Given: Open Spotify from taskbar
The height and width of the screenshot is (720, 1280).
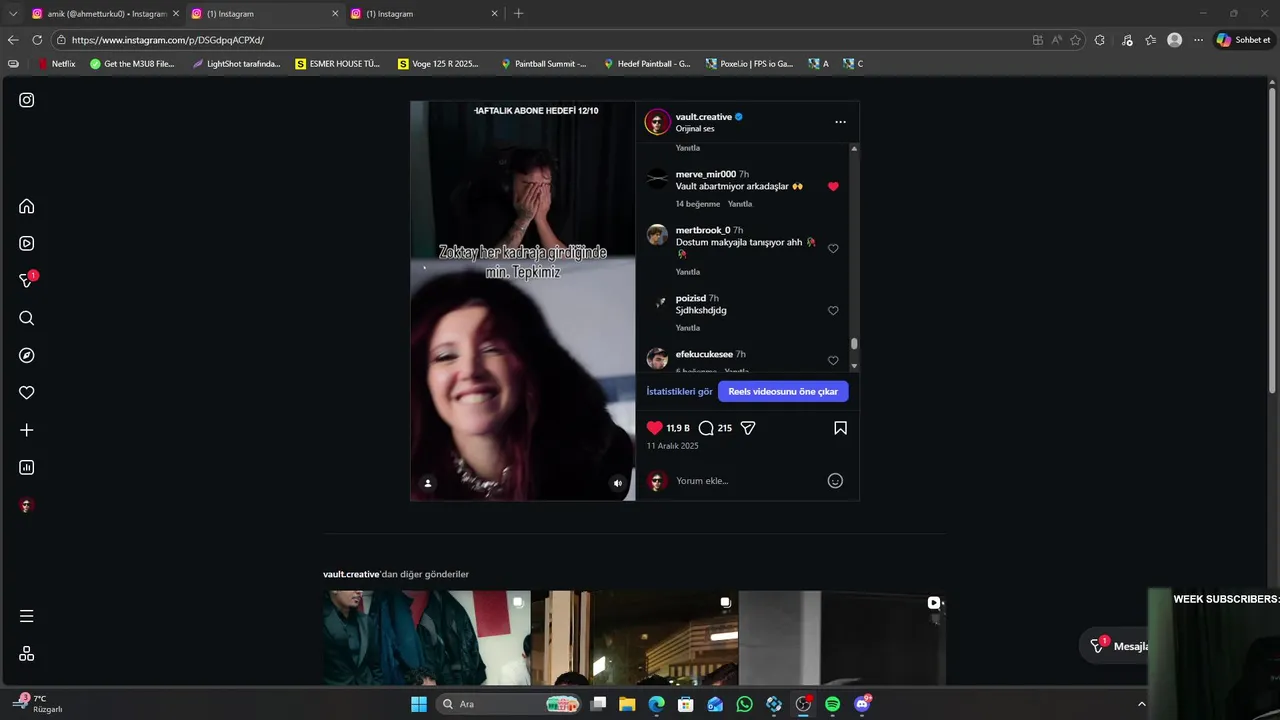Looking at the screenshot, I should (x=832, y=704).
